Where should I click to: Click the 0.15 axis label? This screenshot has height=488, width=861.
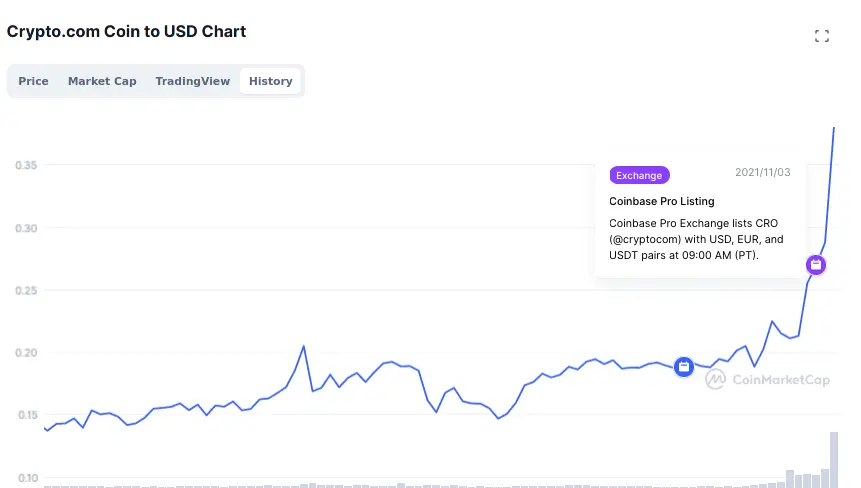pyautogui.click(x=27, y=415)
